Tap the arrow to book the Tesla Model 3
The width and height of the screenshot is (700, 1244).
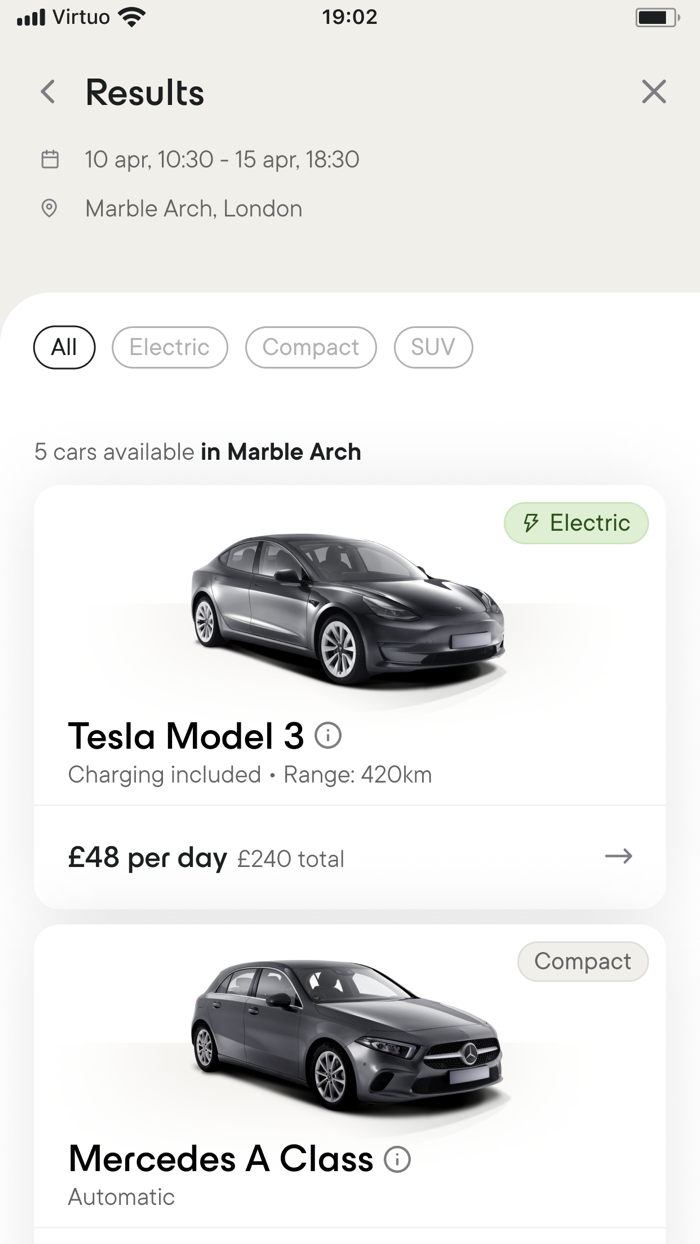click(619, 857)
